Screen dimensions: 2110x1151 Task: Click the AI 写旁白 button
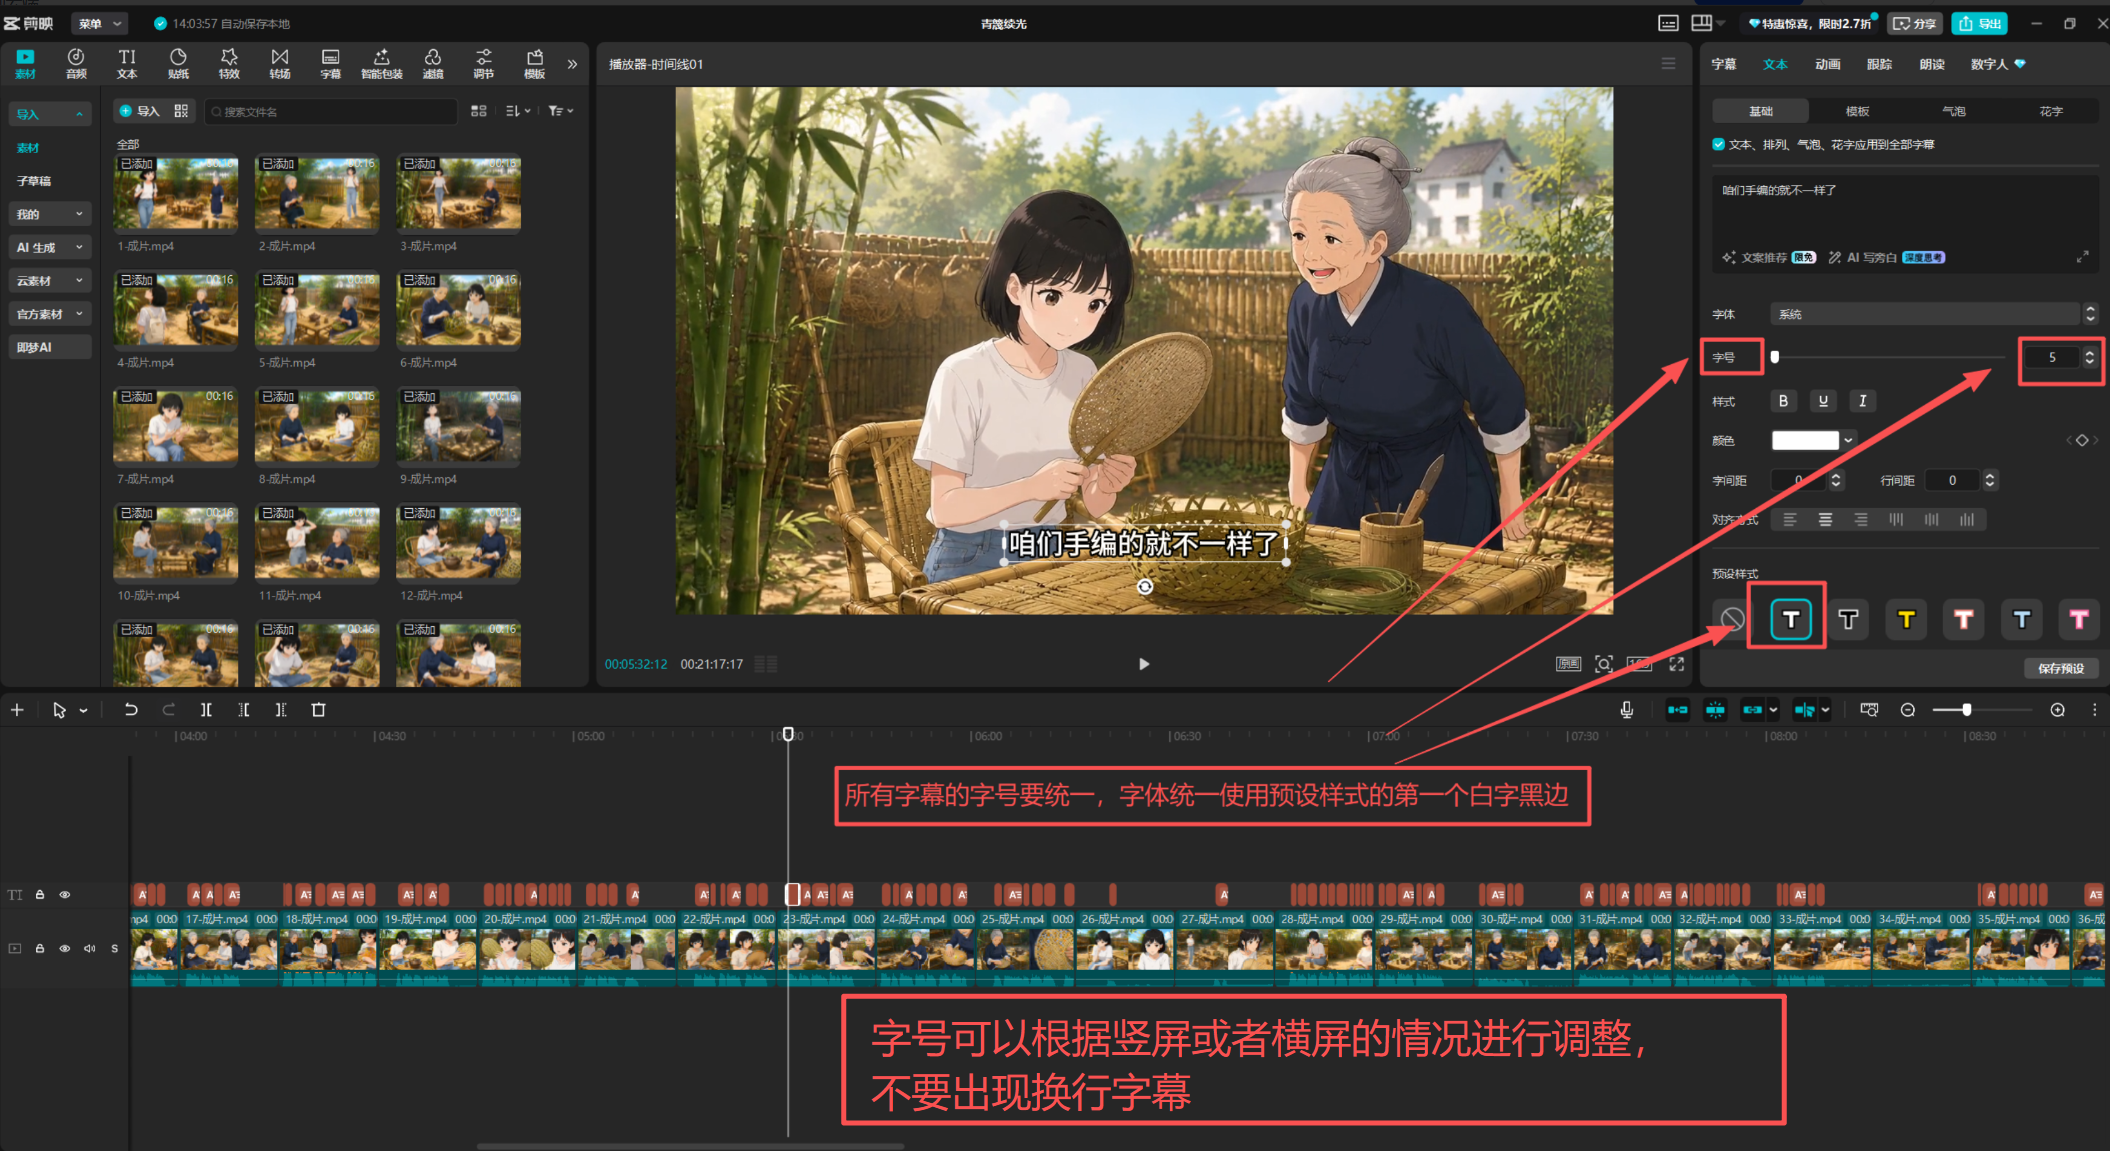click(x=1885, y=258)
